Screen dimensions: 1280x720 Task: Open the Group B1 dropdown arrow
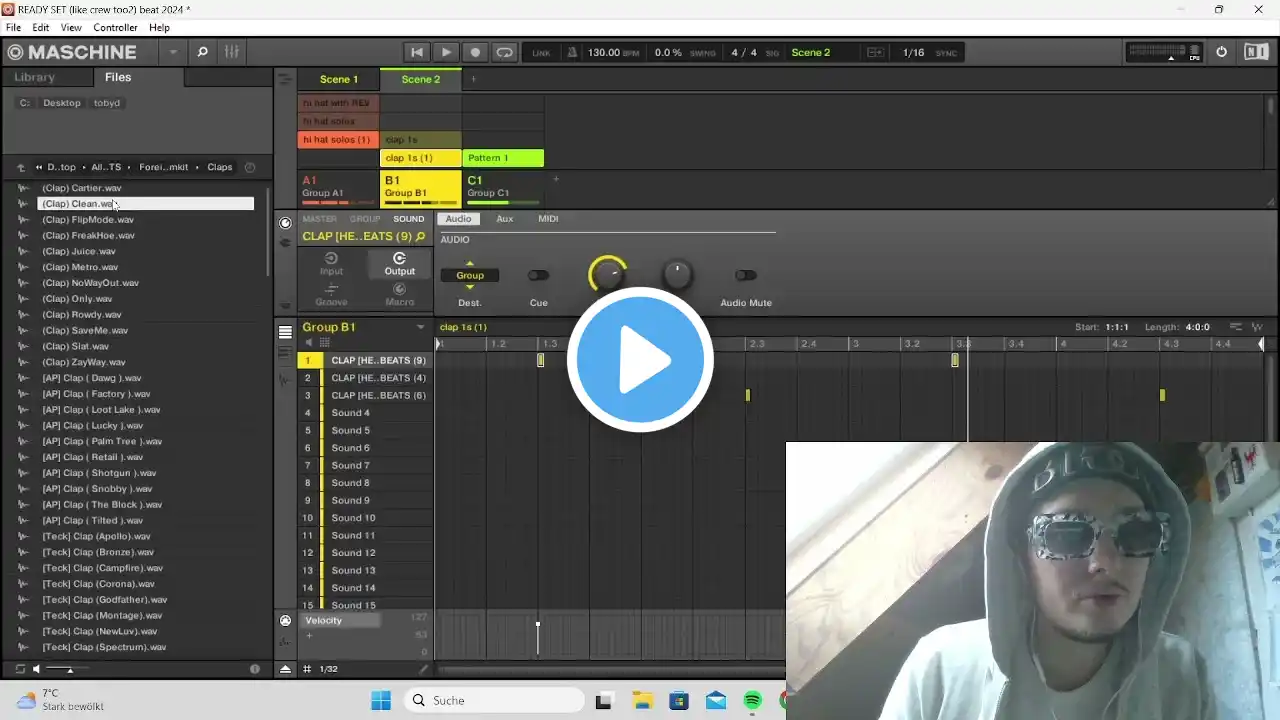pos(421,328)
